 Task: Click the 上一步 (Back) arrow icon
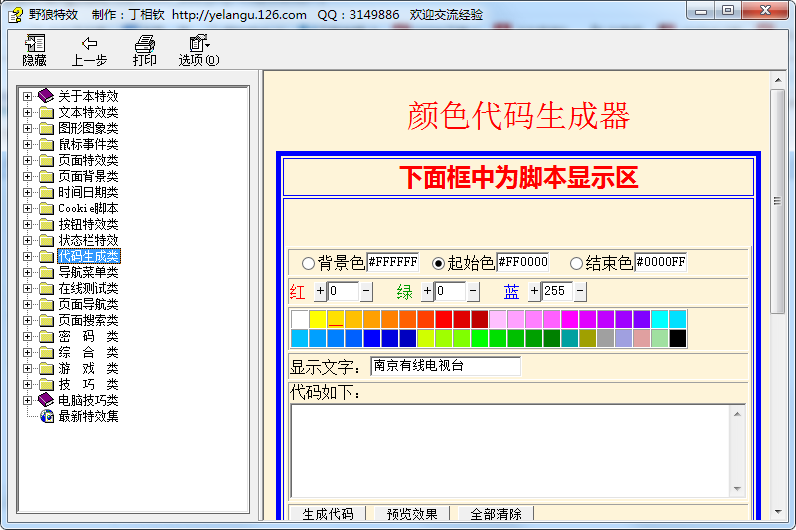pos(89,44)
